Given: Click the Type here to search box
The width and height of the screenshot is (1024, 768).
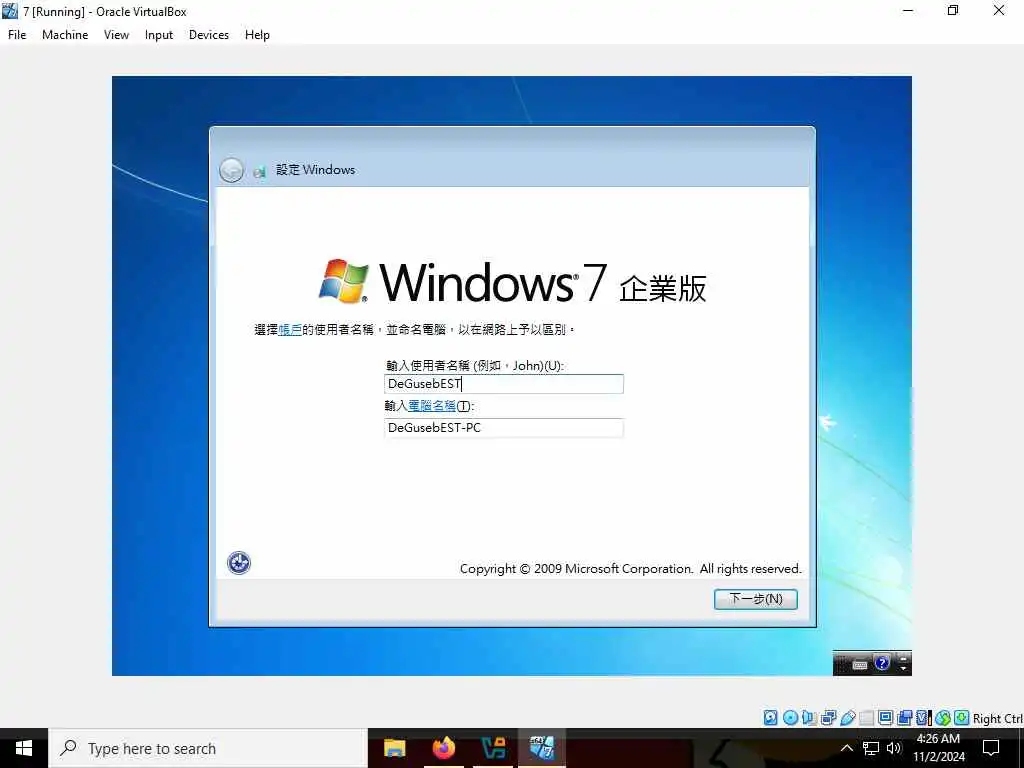Looking at the screenshot, I should (x=208, y=748).
